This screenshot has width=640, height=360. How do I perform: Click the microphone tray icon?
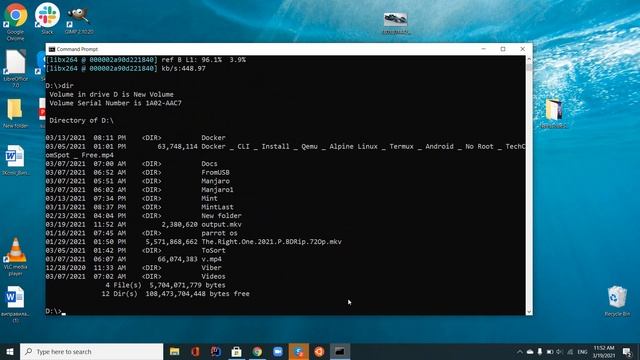(x=540, y=352)
